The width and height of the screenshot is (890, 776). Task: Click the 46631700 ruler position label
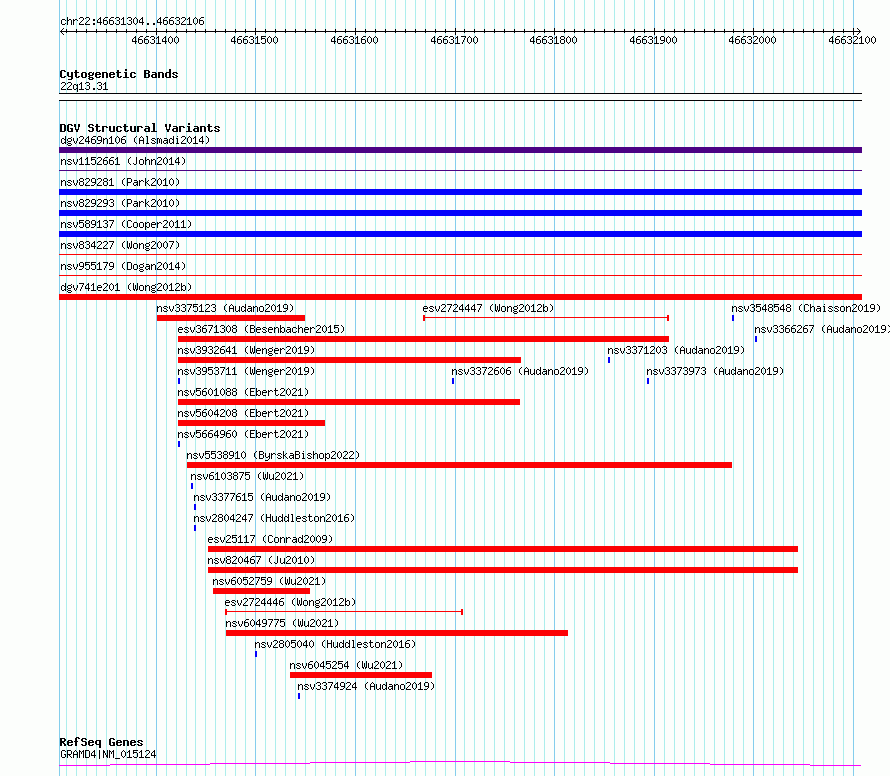454,40
